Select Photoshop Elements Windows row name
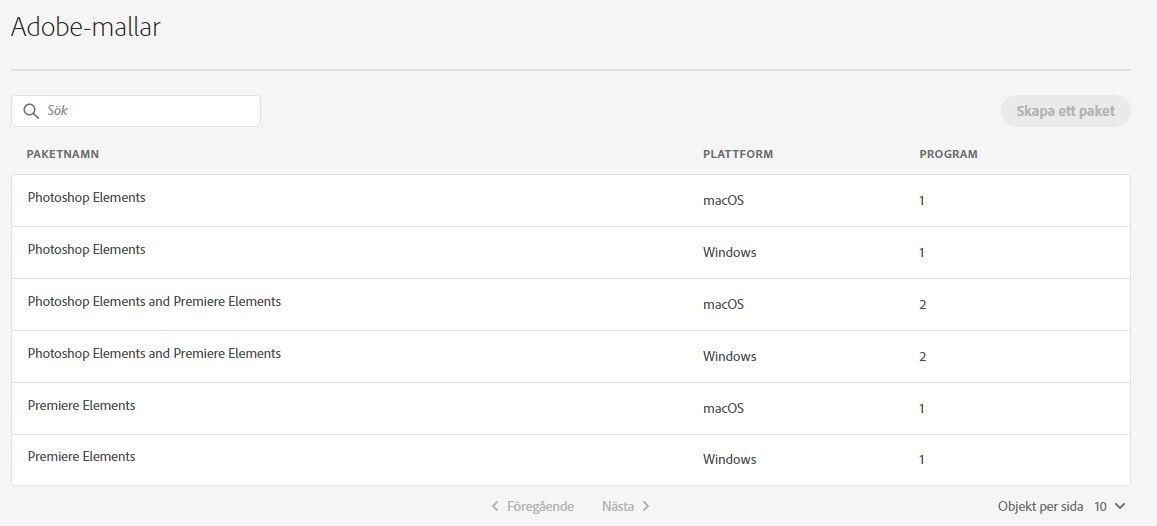This screenshot has width=1157, height=526. coord(86,249)
